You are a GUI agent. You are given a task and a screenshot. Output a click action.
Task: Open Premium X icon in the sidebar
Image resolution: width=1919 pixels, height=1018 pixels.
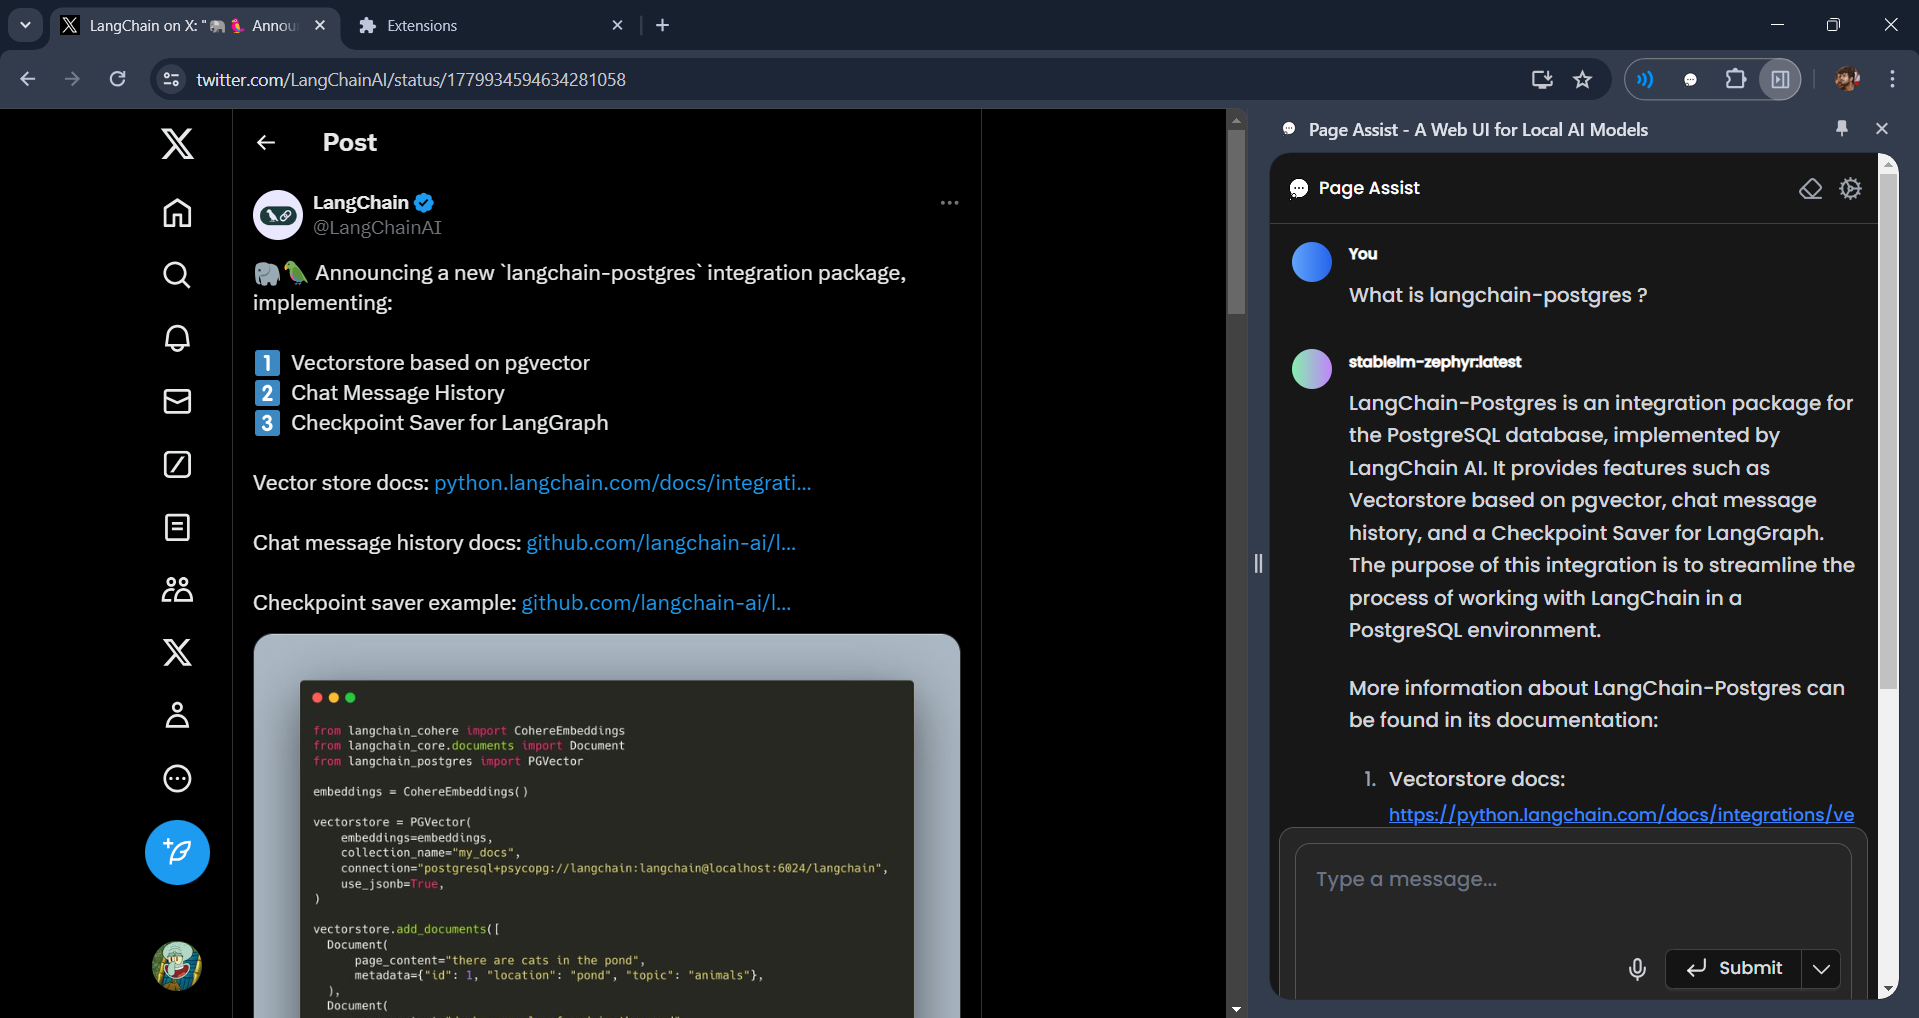(177, 652)
